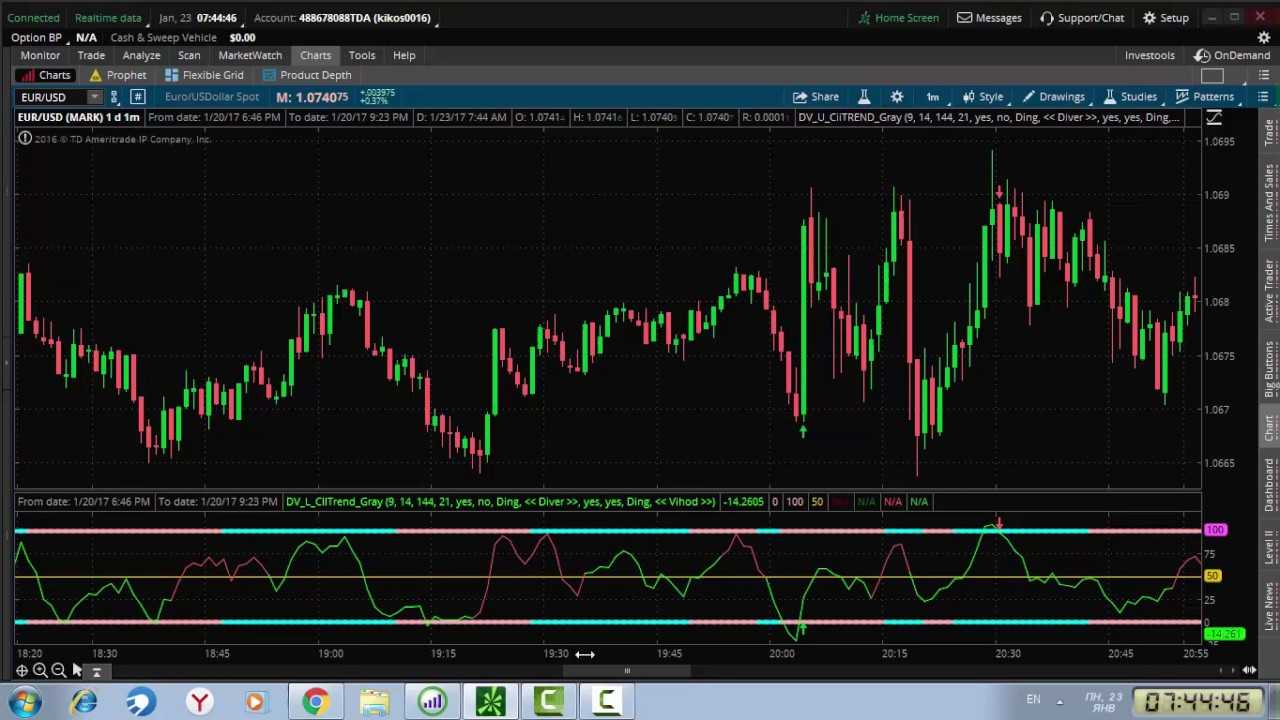Open the Active Trader side panel
Viewport: 1280px width, 720px height.
(x=1270, y=291)
